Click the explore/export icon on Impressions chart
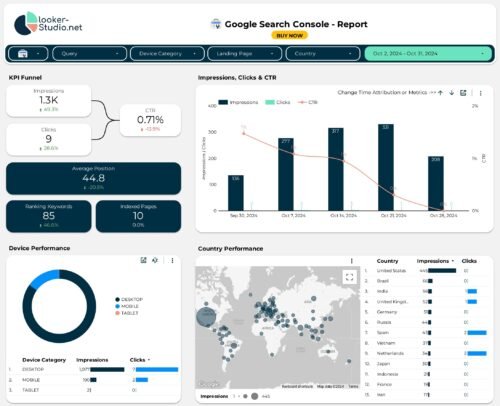The width and height of the screenshot is (500, 406). [x=463, y=93]
